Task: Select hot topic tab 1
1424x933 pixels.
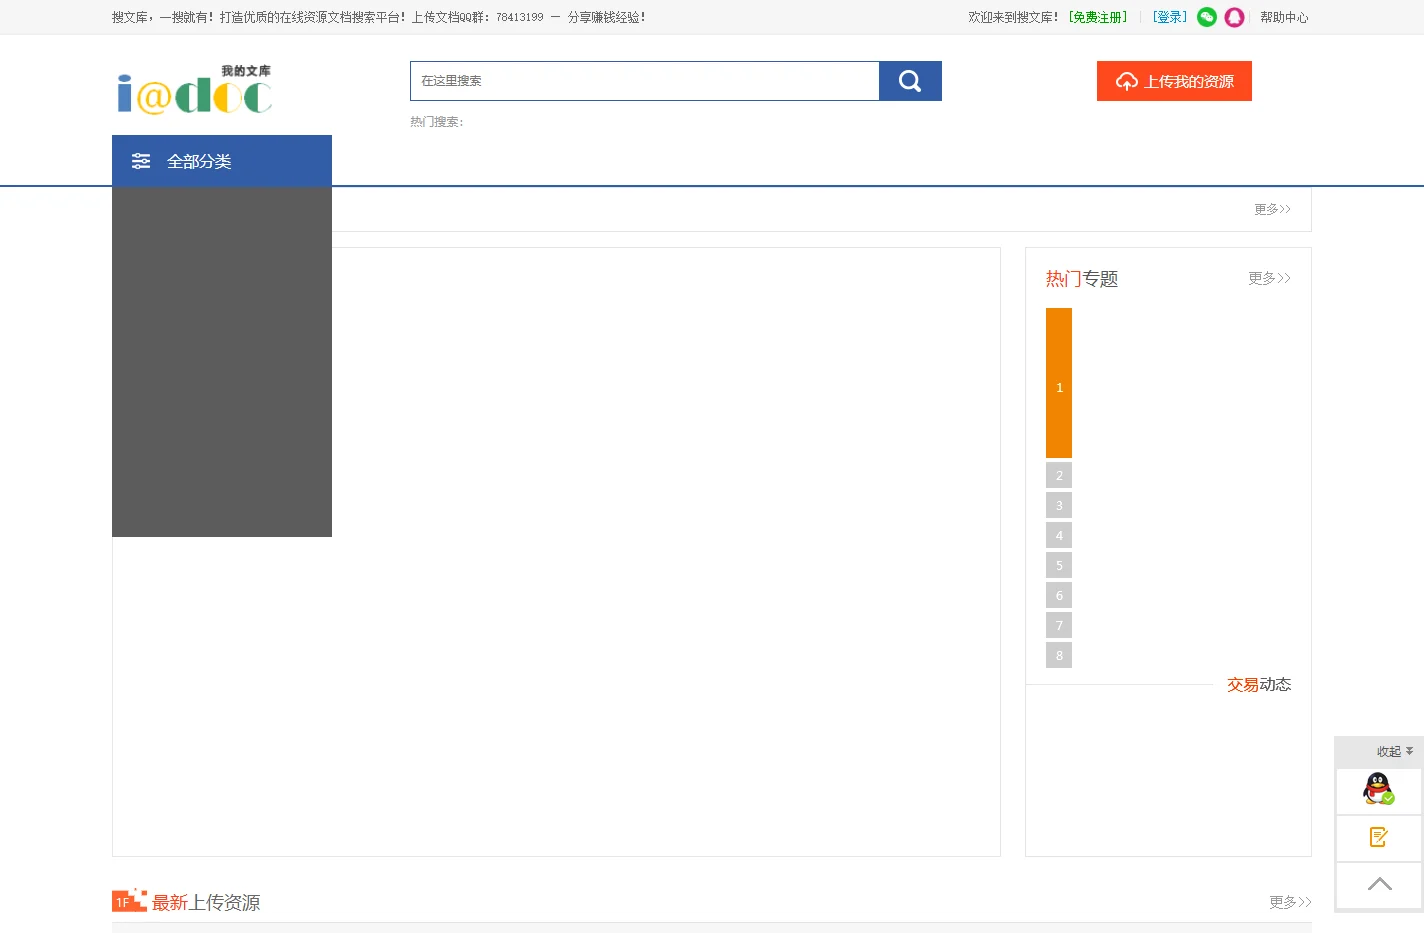Action: coord(1059,383)
